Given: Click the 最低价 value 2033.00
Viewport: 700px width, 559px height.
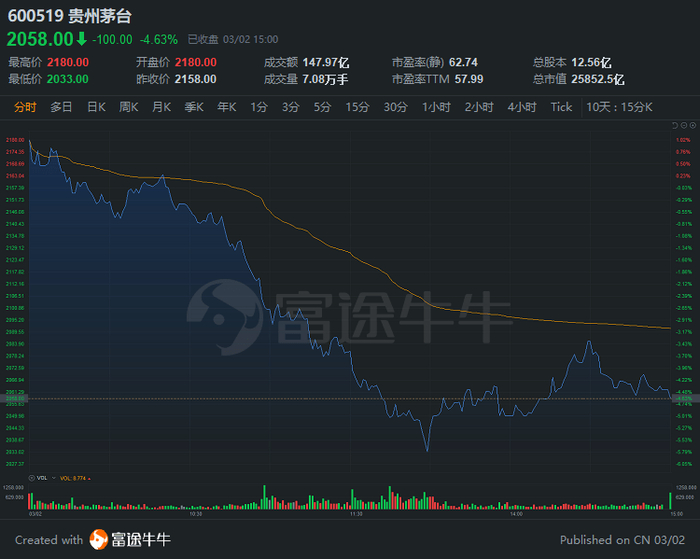Looking at the screenshot, I should [x=68, y=79].
